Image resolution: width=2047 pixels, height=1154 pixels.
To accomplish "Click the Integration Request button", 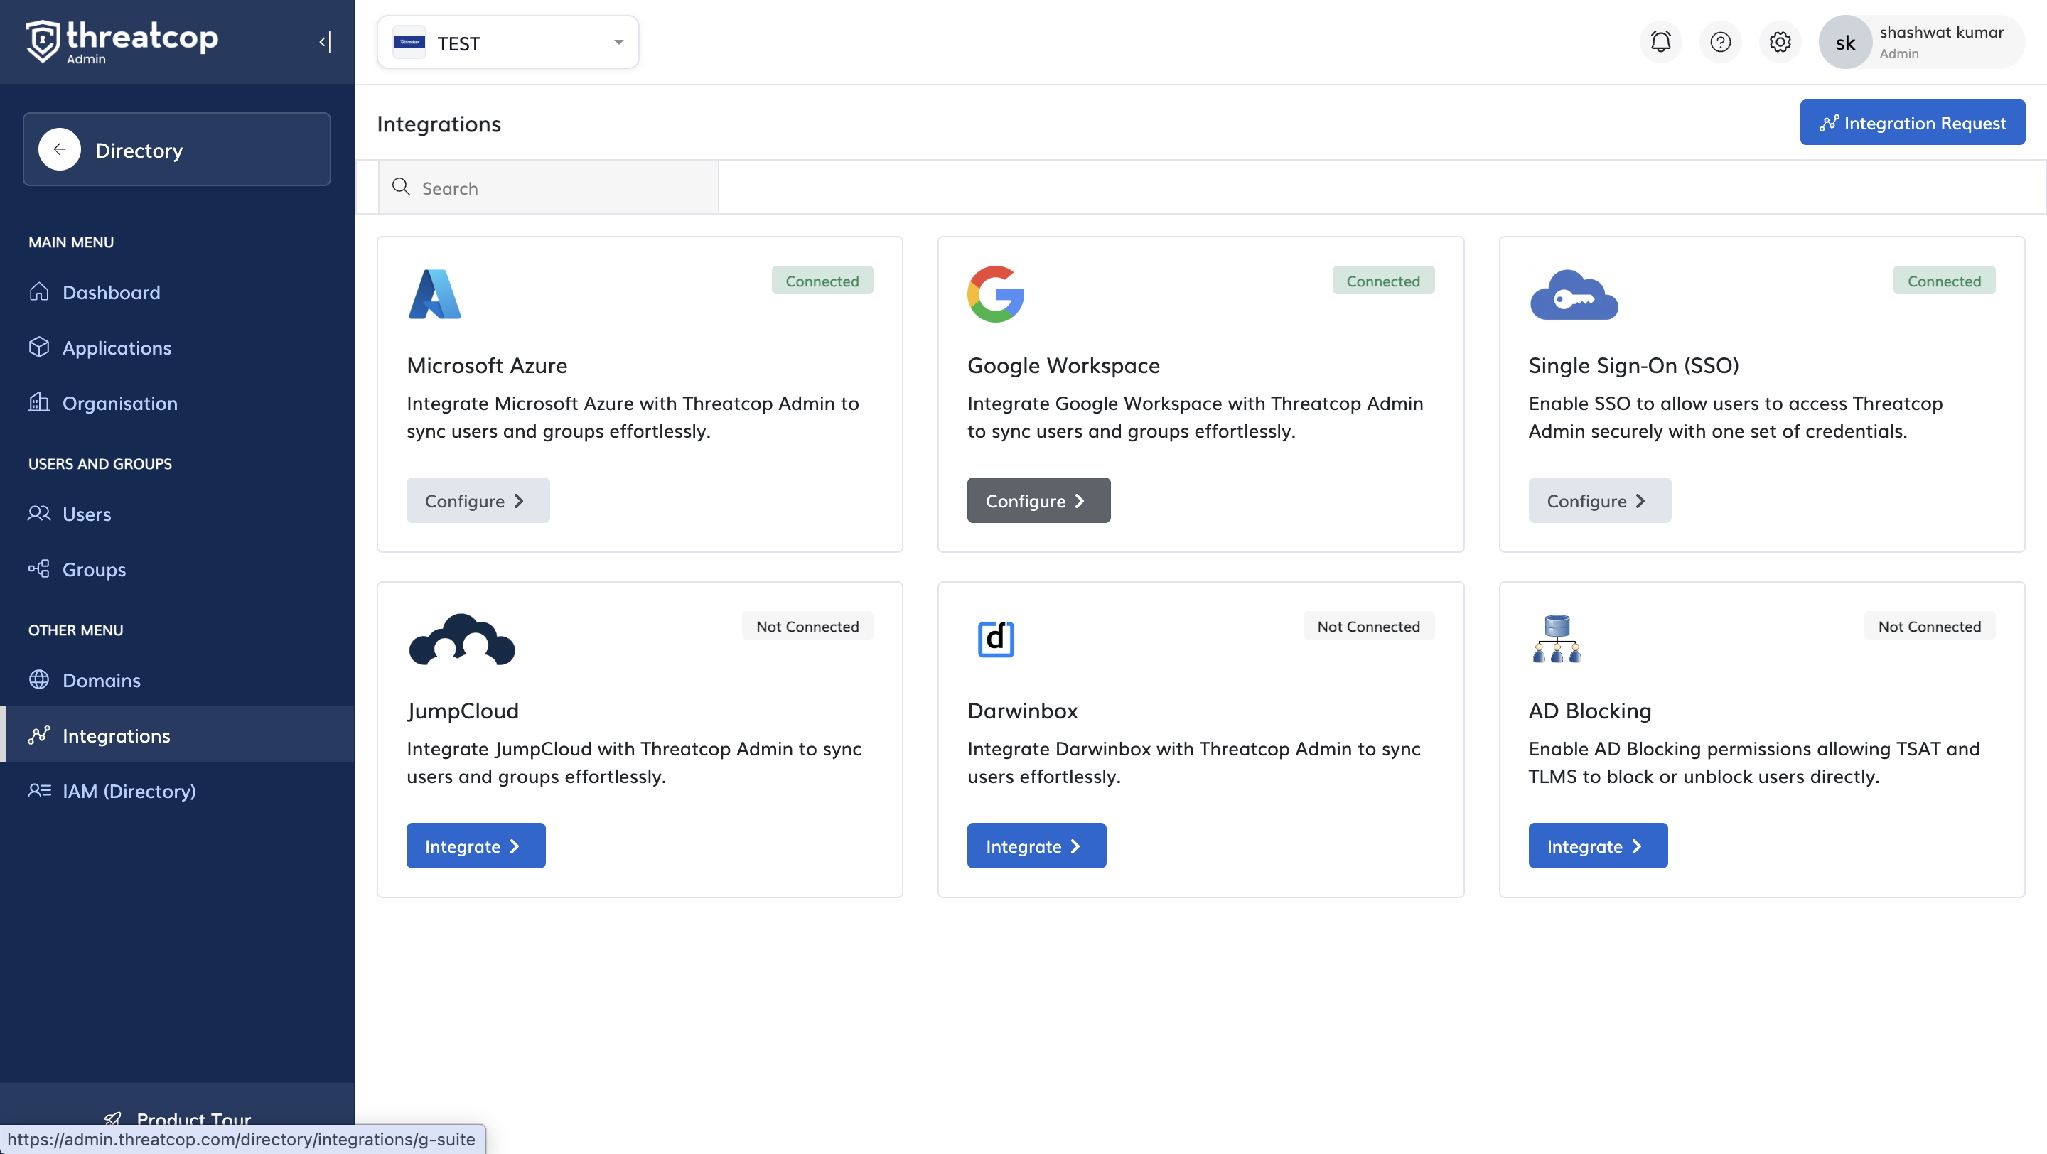I will [x=1912, y=122].
